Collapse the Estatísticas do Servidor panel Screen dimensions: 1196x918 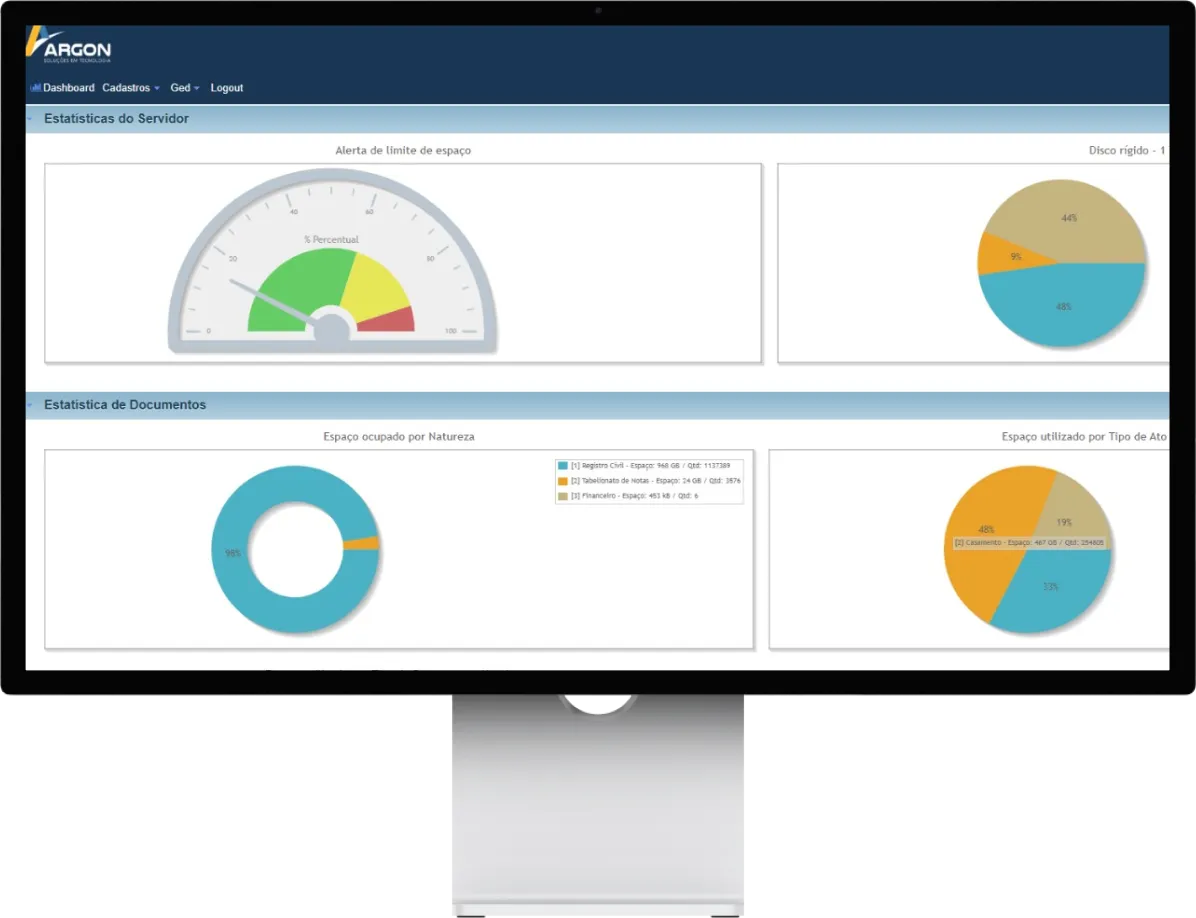(x=31, y=119)
